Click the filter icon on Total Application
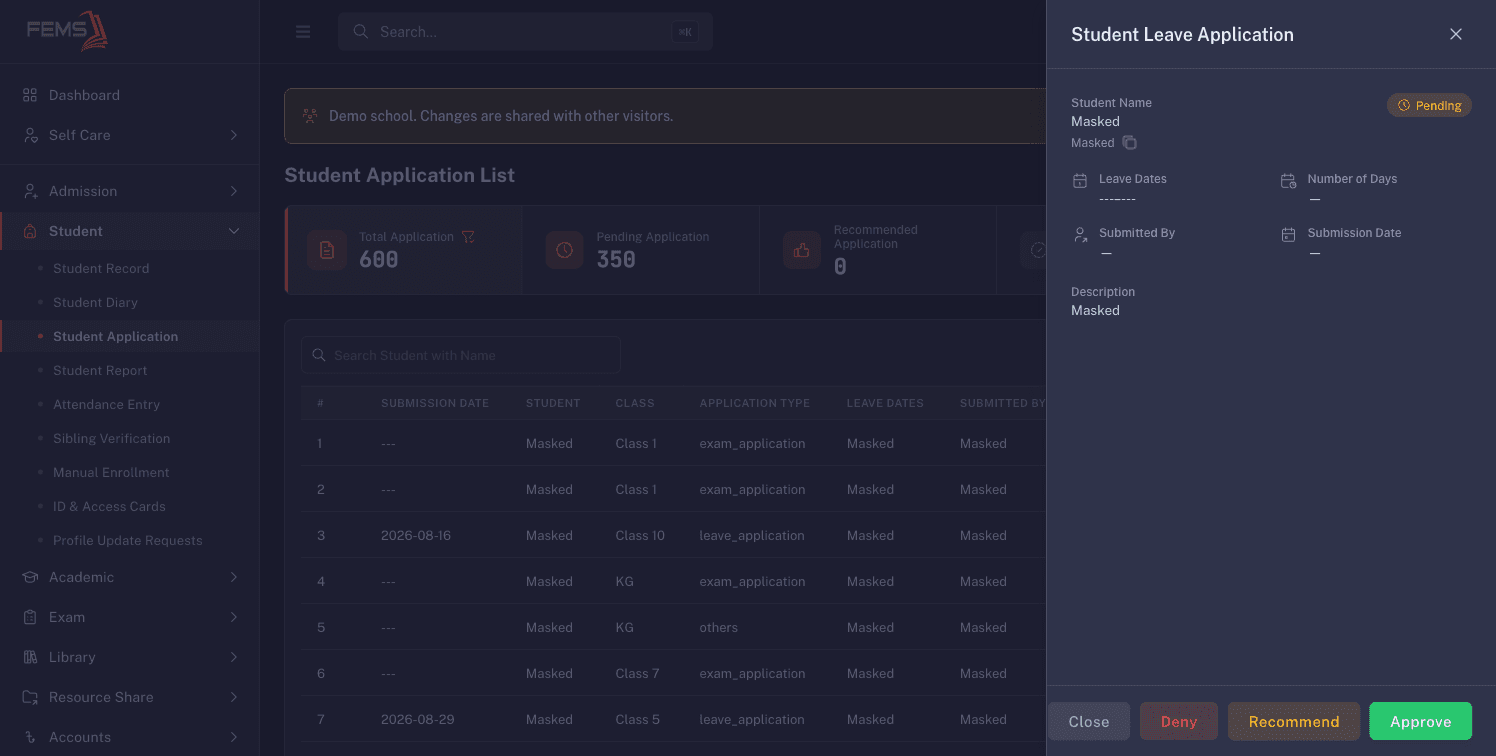Image resolution: width=1496 pixels, height=756 pixels. (467, 237)
